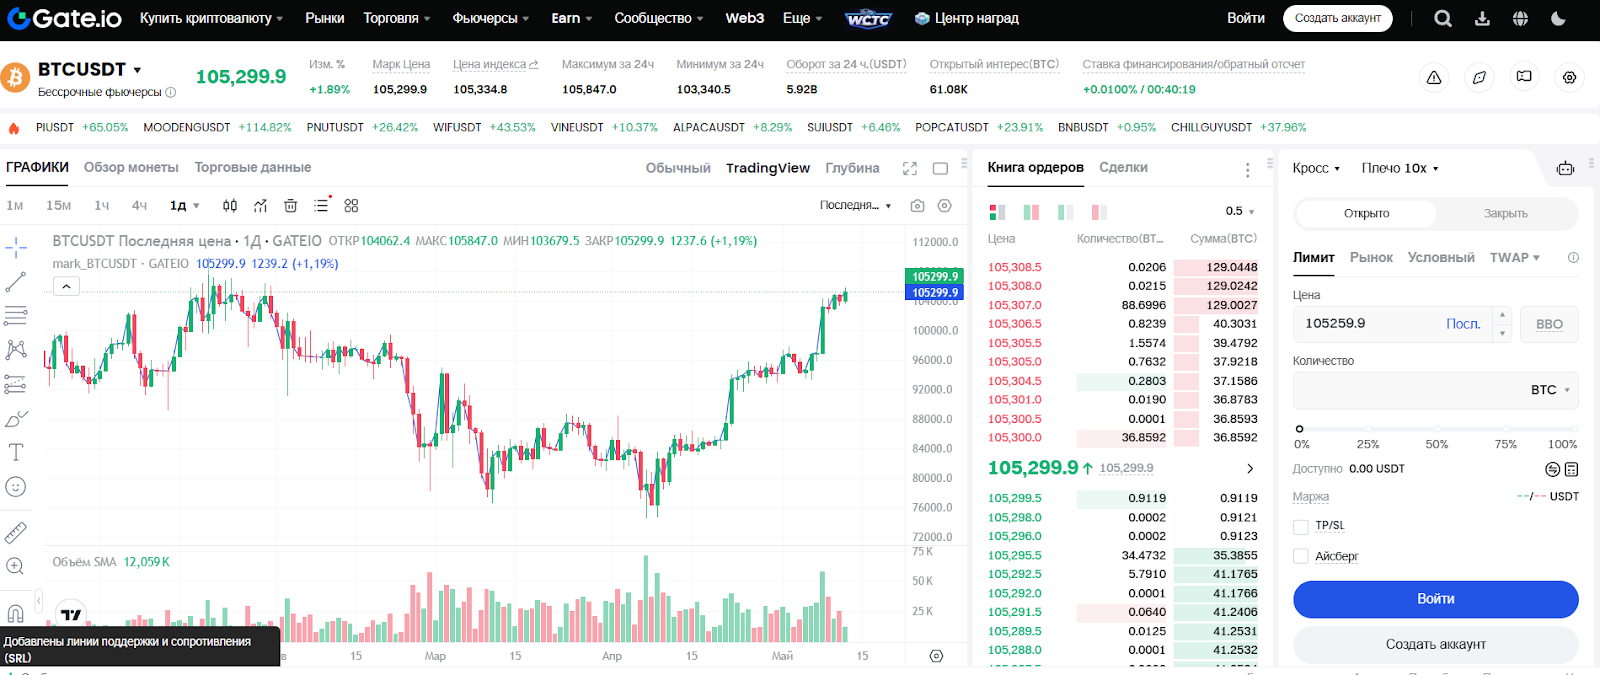Viewport: 1600px width, 675px height.
Task: Open chart settings gear beside camera
Action: tap(944, 205)
